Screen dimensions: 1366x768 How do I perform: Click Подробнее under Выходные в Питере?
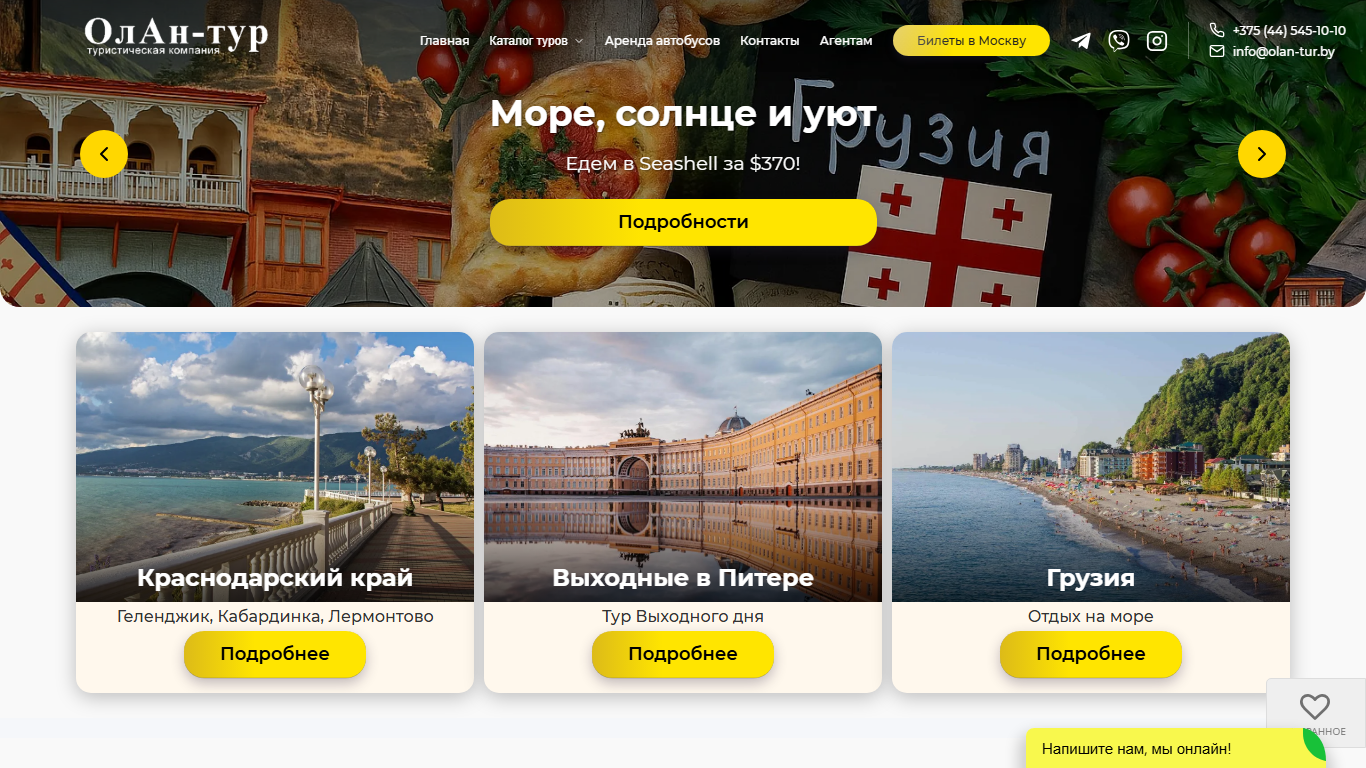click(x=683, y=654)
